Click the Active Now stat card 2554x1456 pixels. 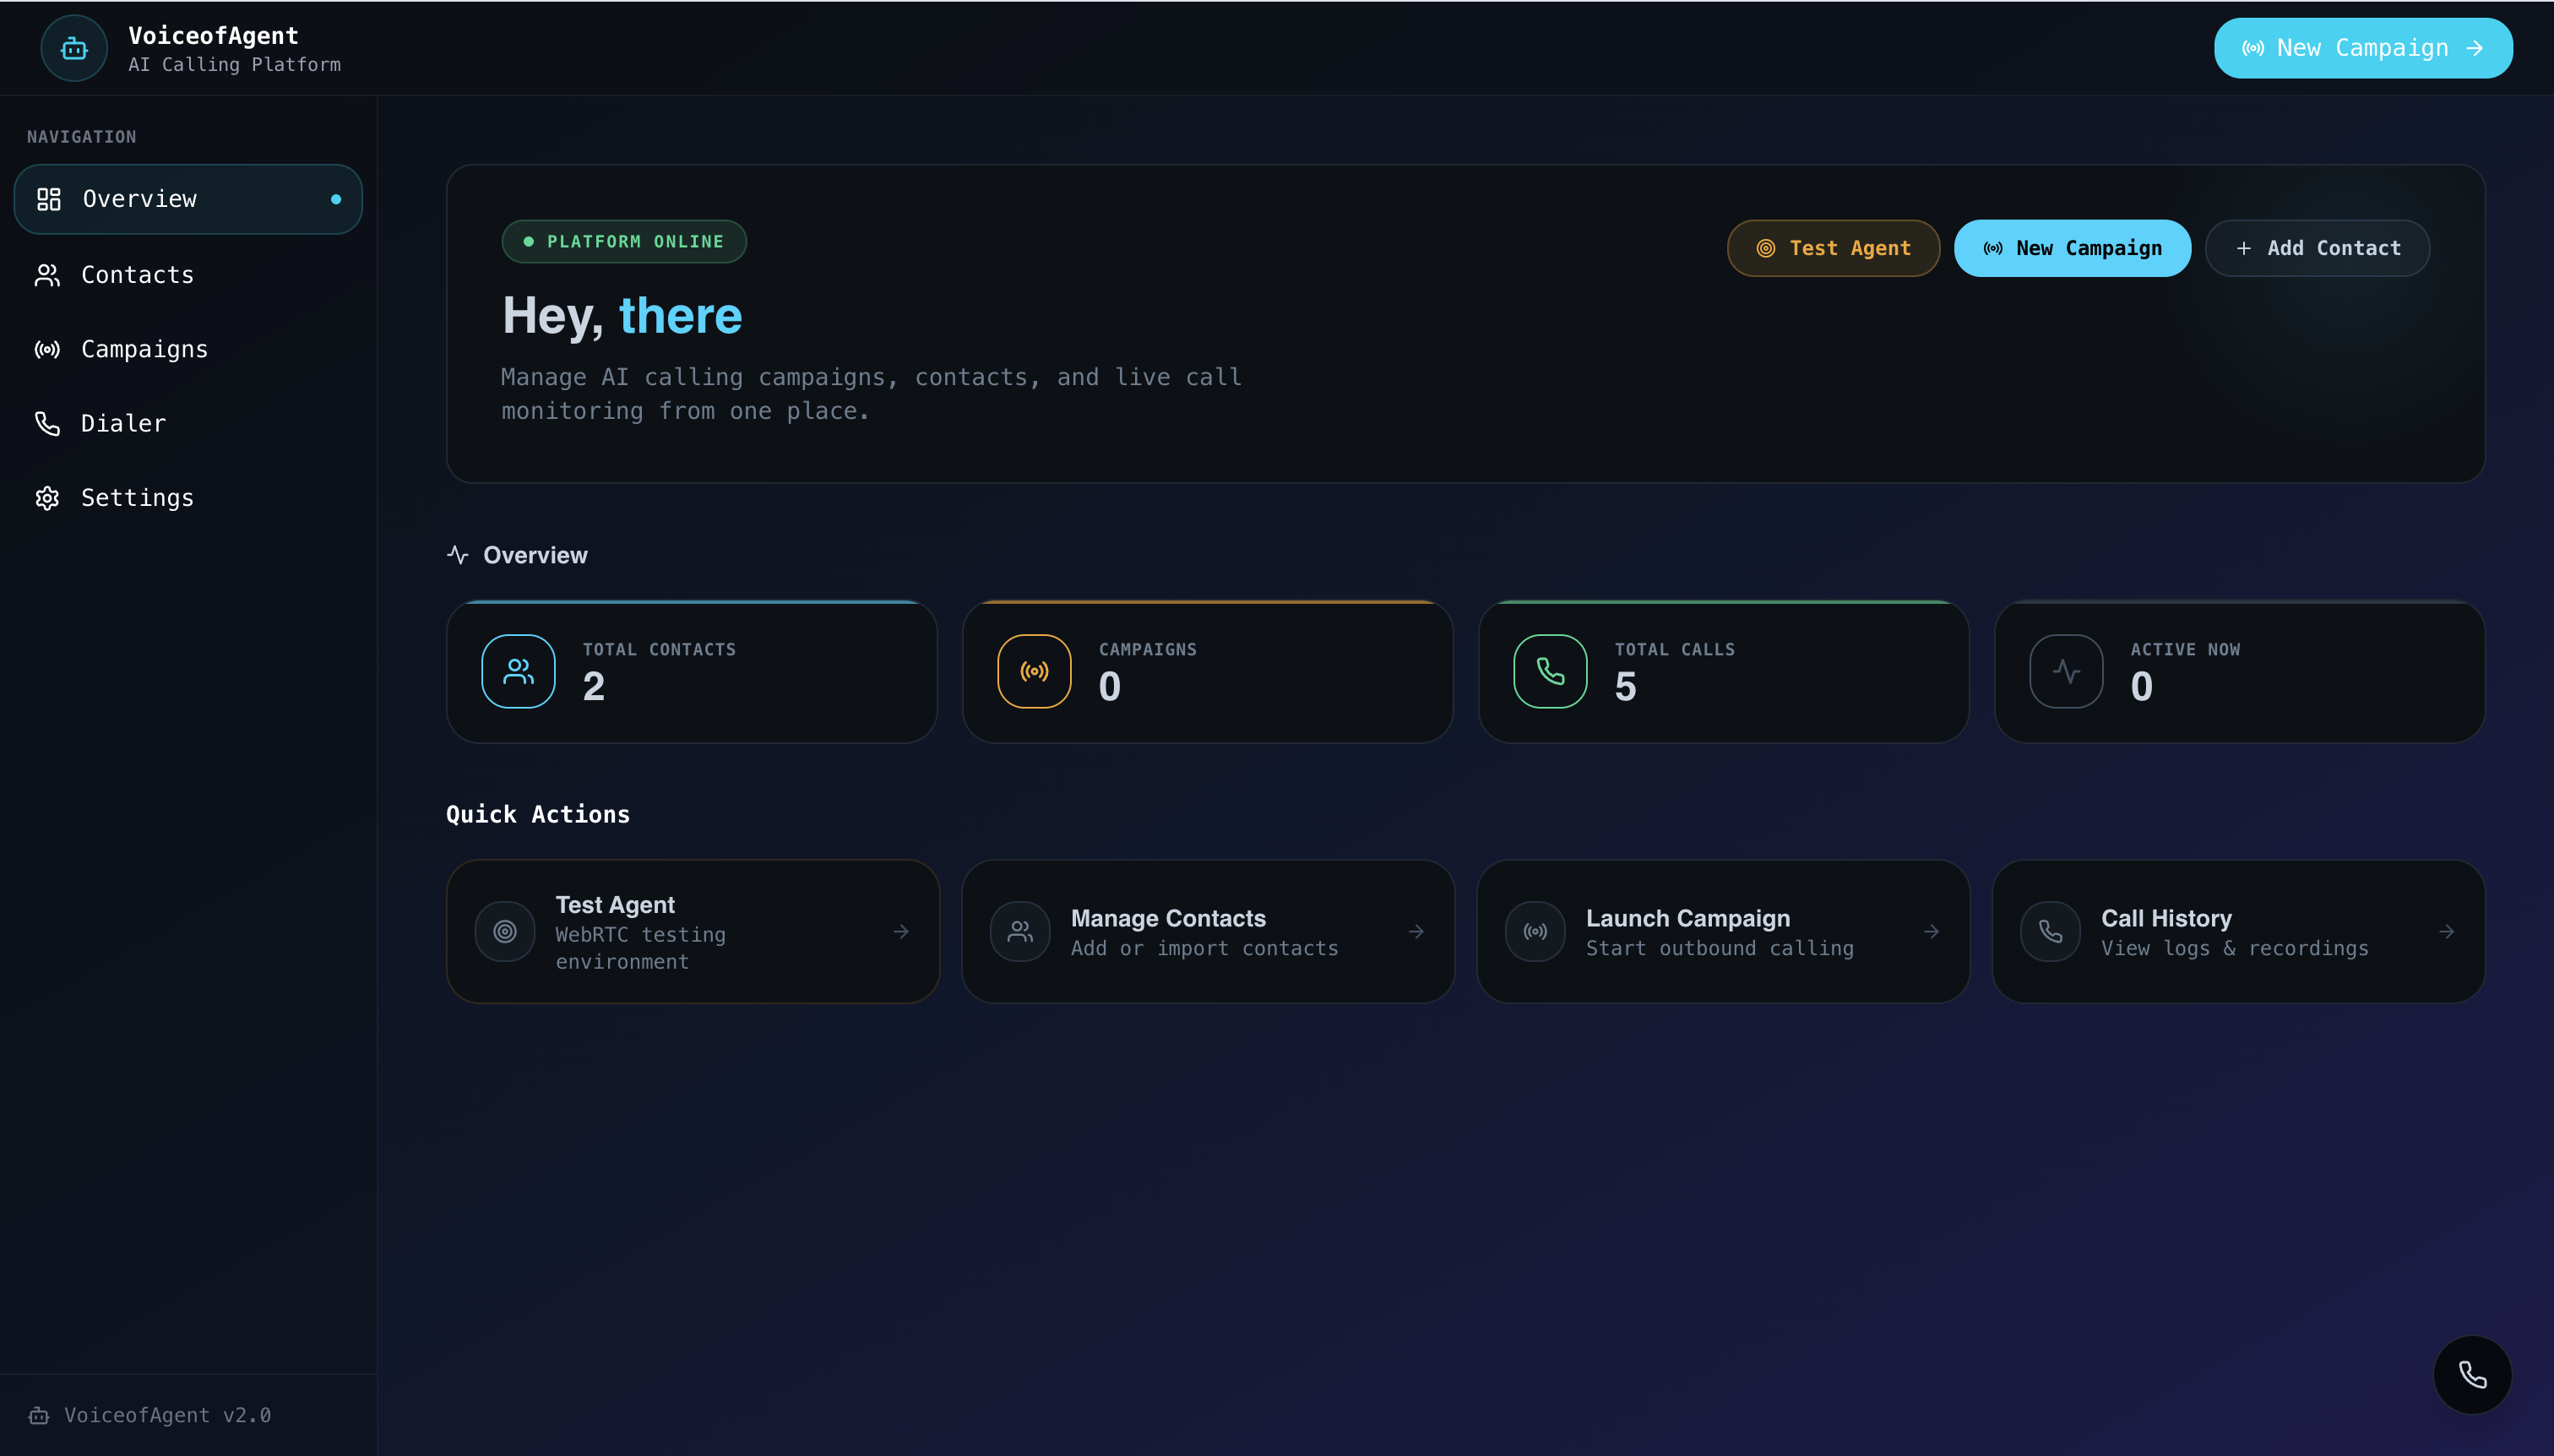point(2239,671)
